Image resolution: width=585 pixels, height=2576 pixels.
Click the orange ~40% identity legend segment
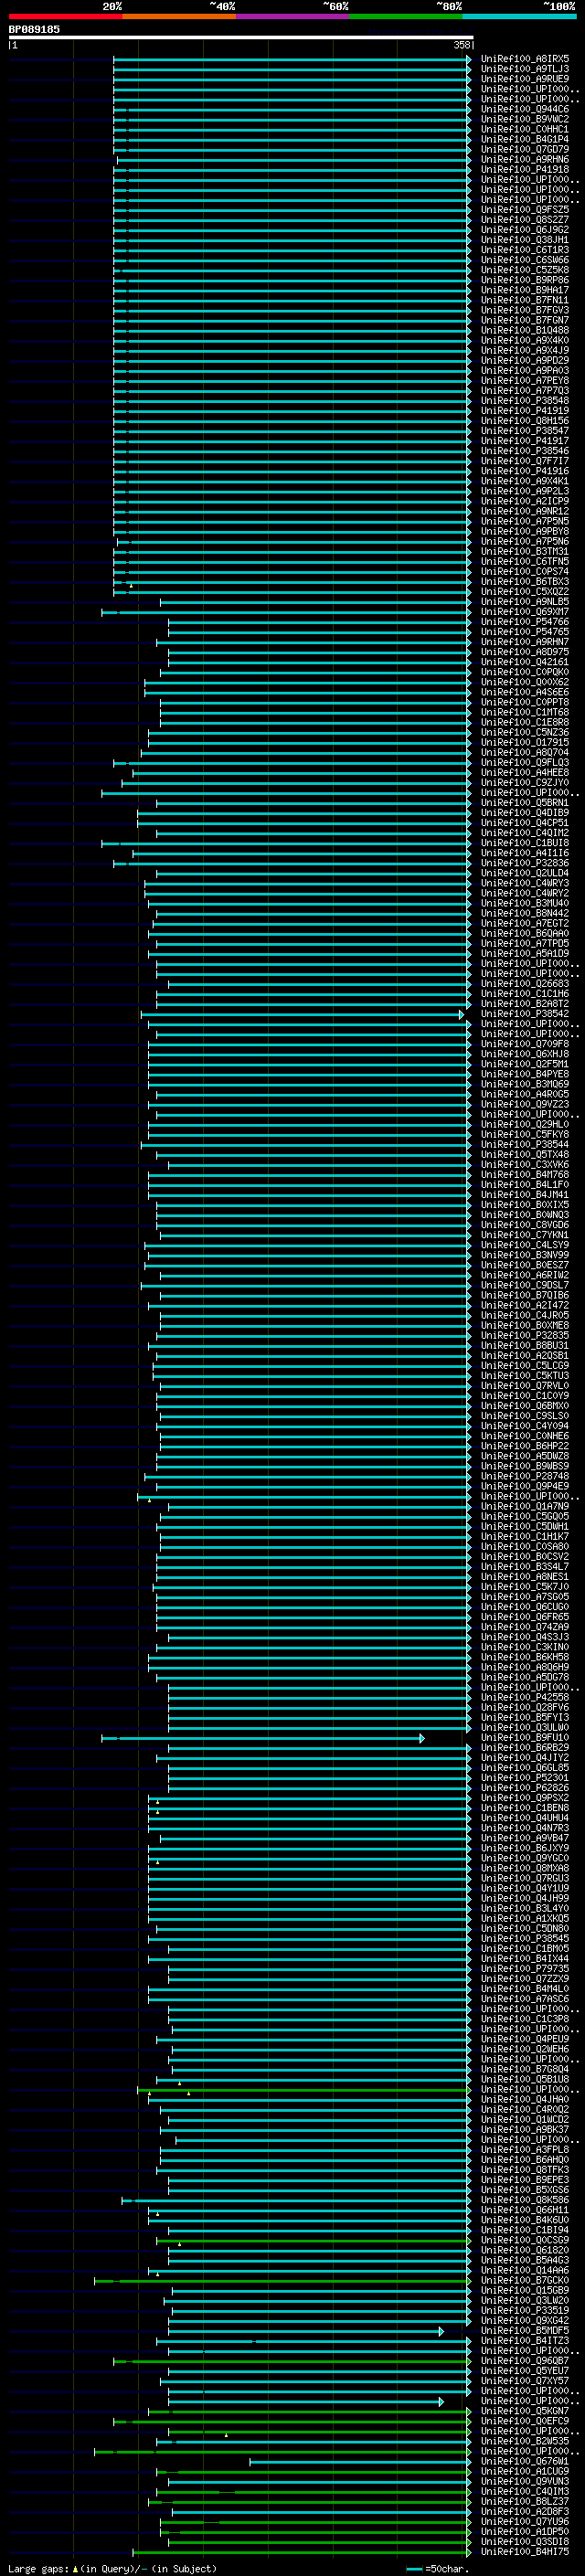coord(179,16)
